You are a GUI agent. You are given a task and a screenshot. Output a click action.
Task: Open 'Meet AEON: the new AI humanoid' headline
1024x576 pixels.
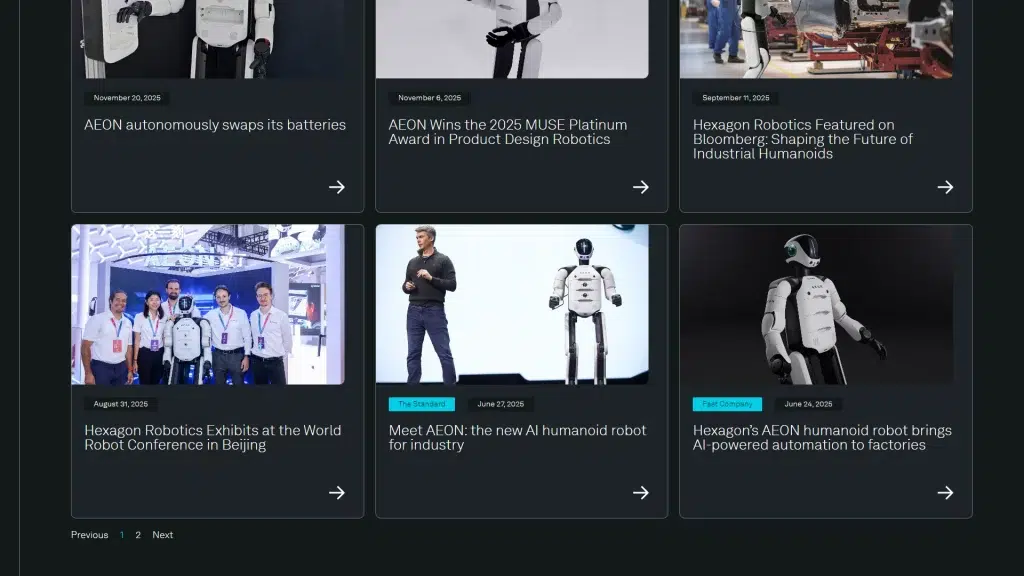(517, 438)
